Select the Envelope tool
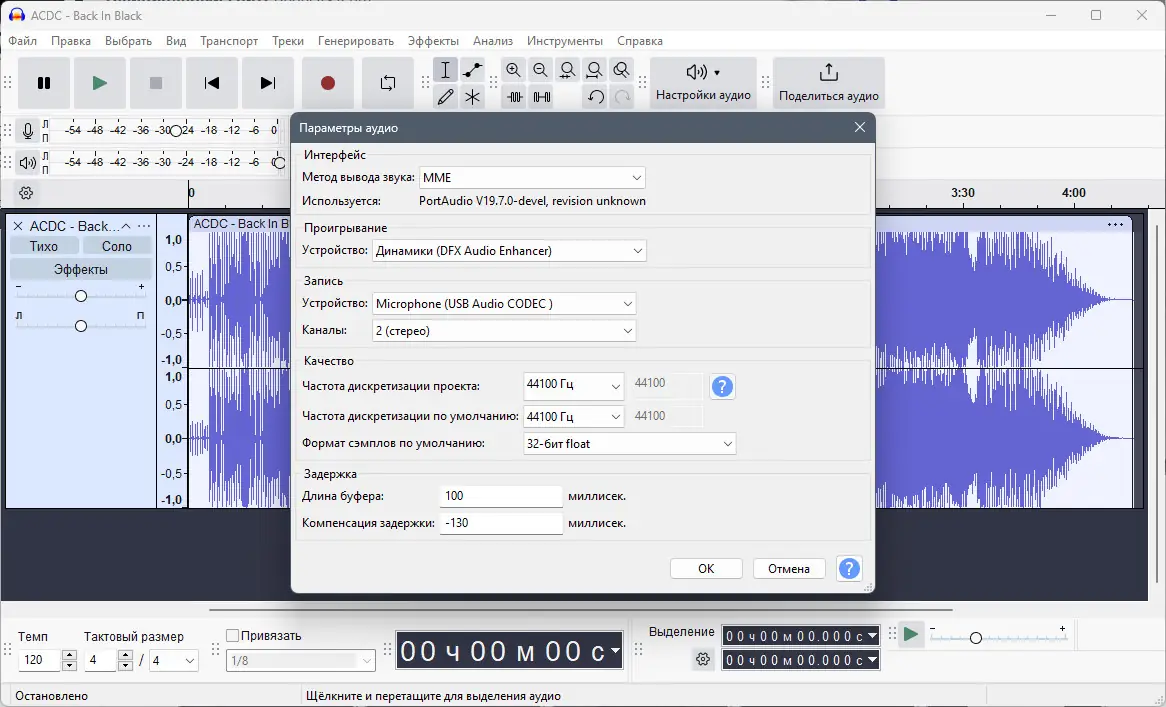Screen dimensions: 1166x707 [473, 70]
